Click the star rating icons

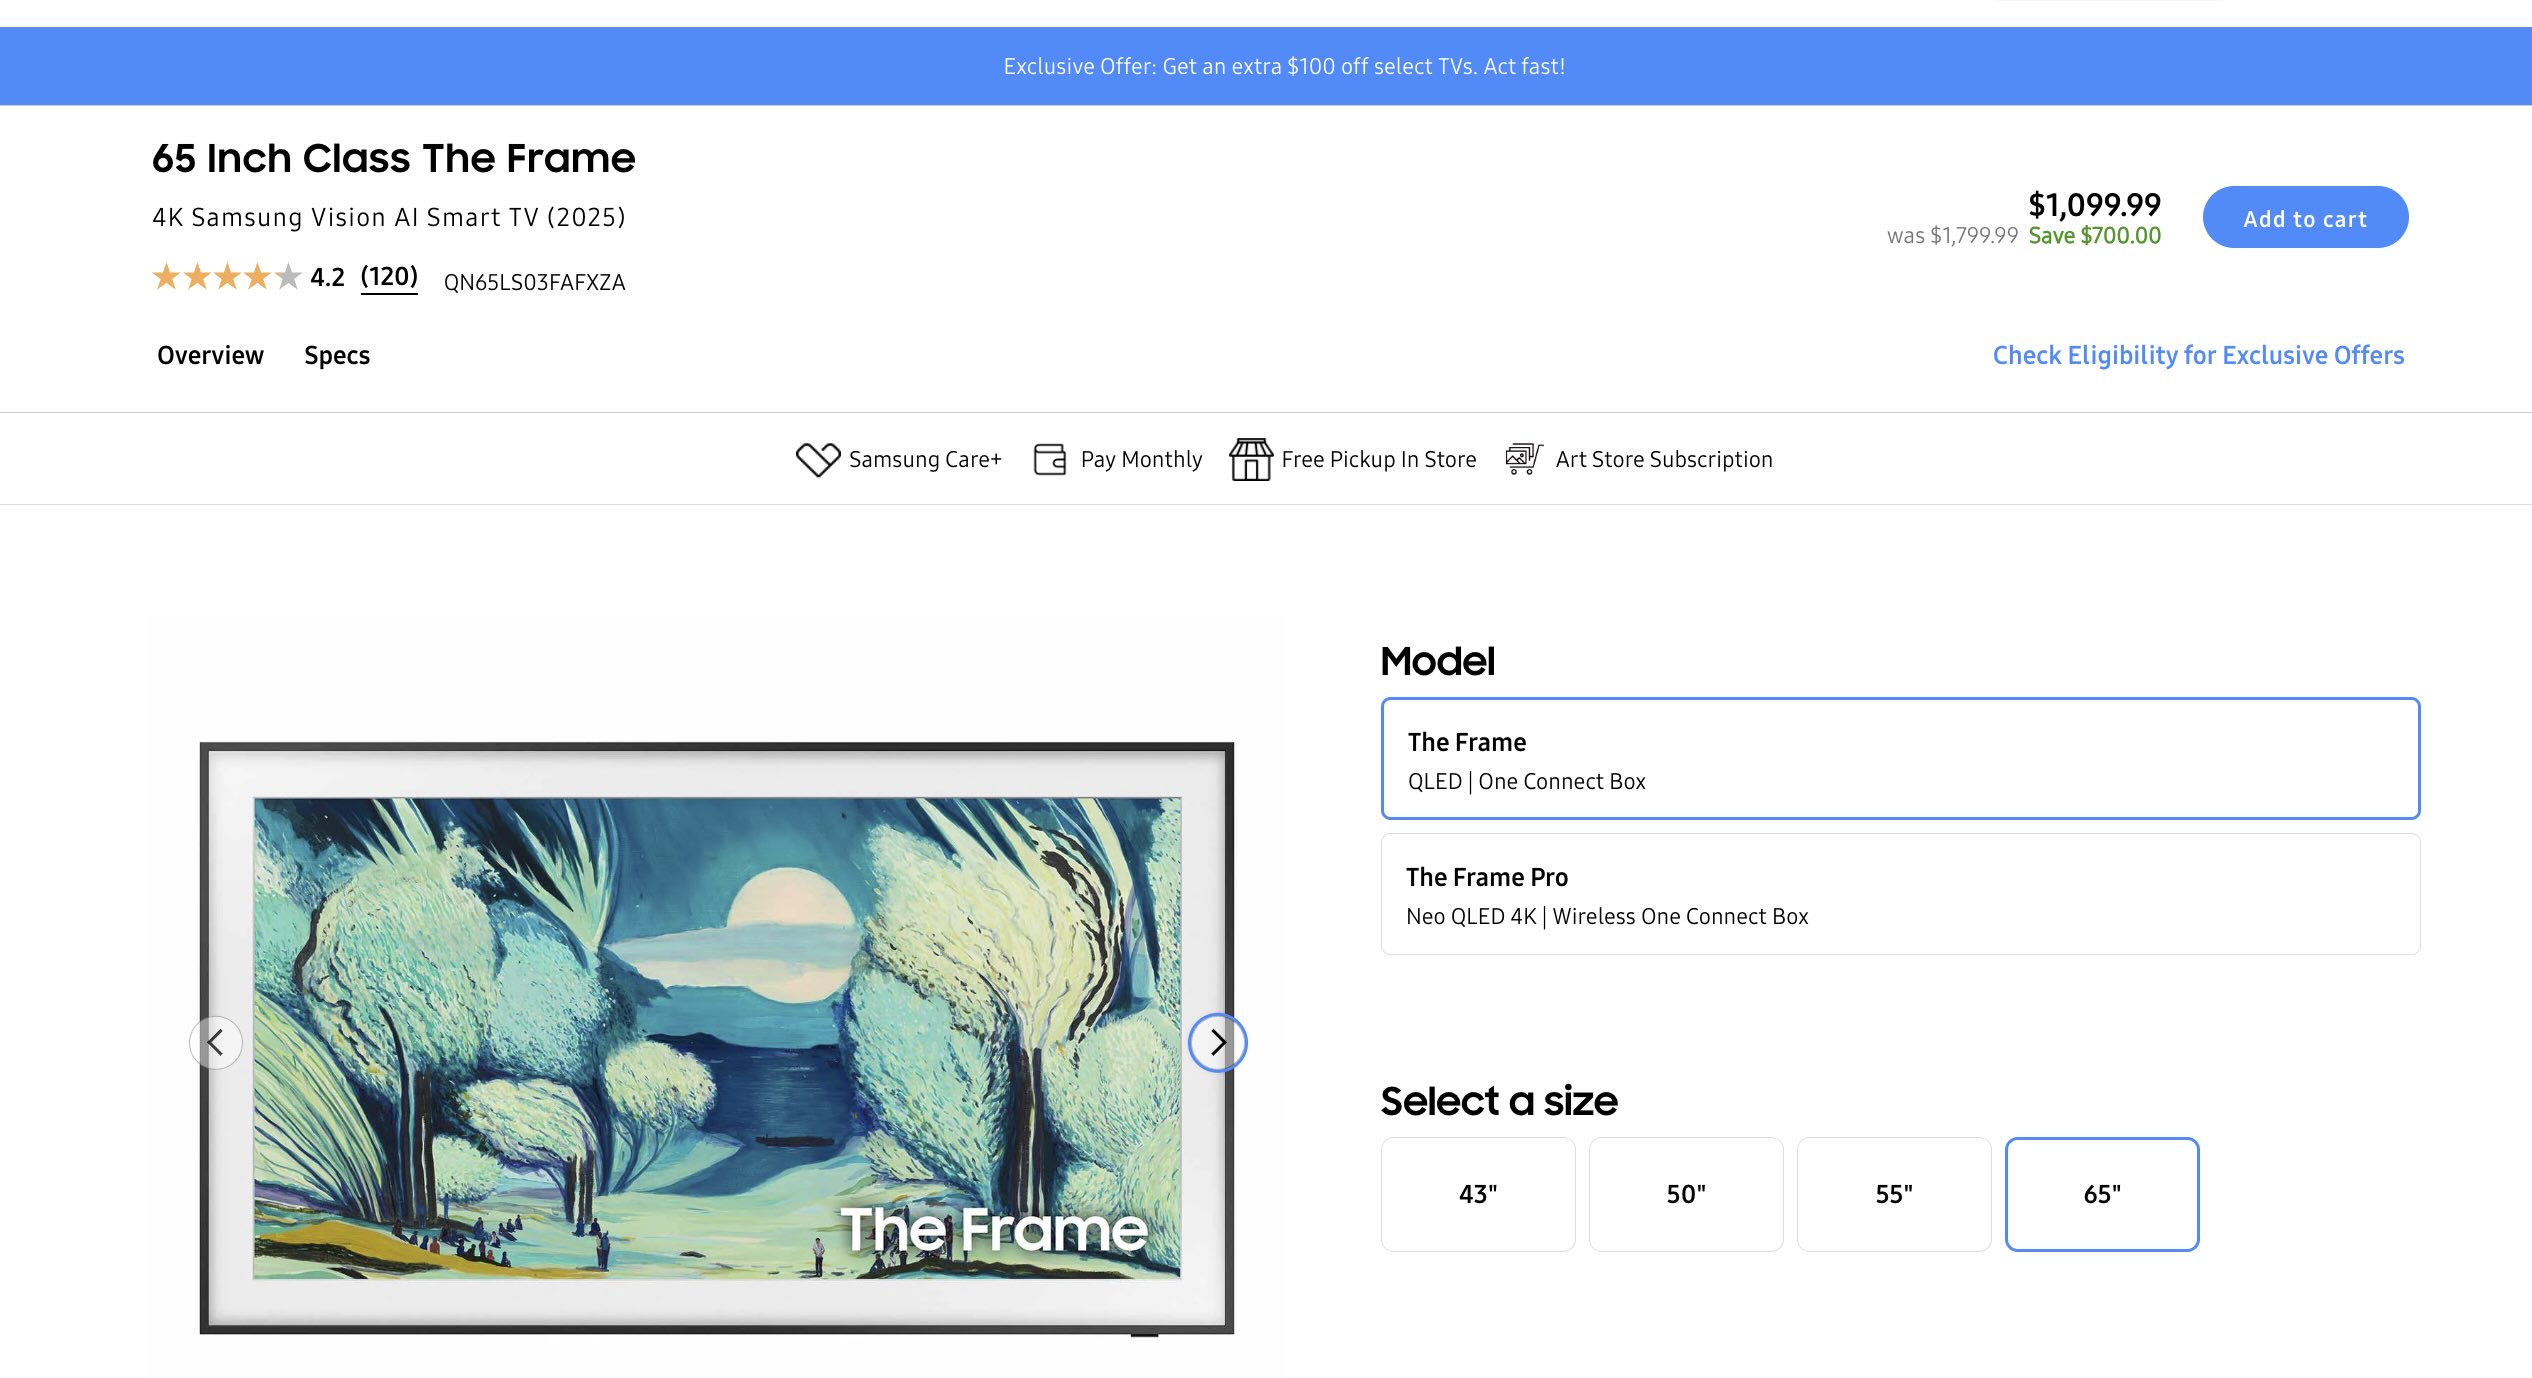[x=226, y=277]
